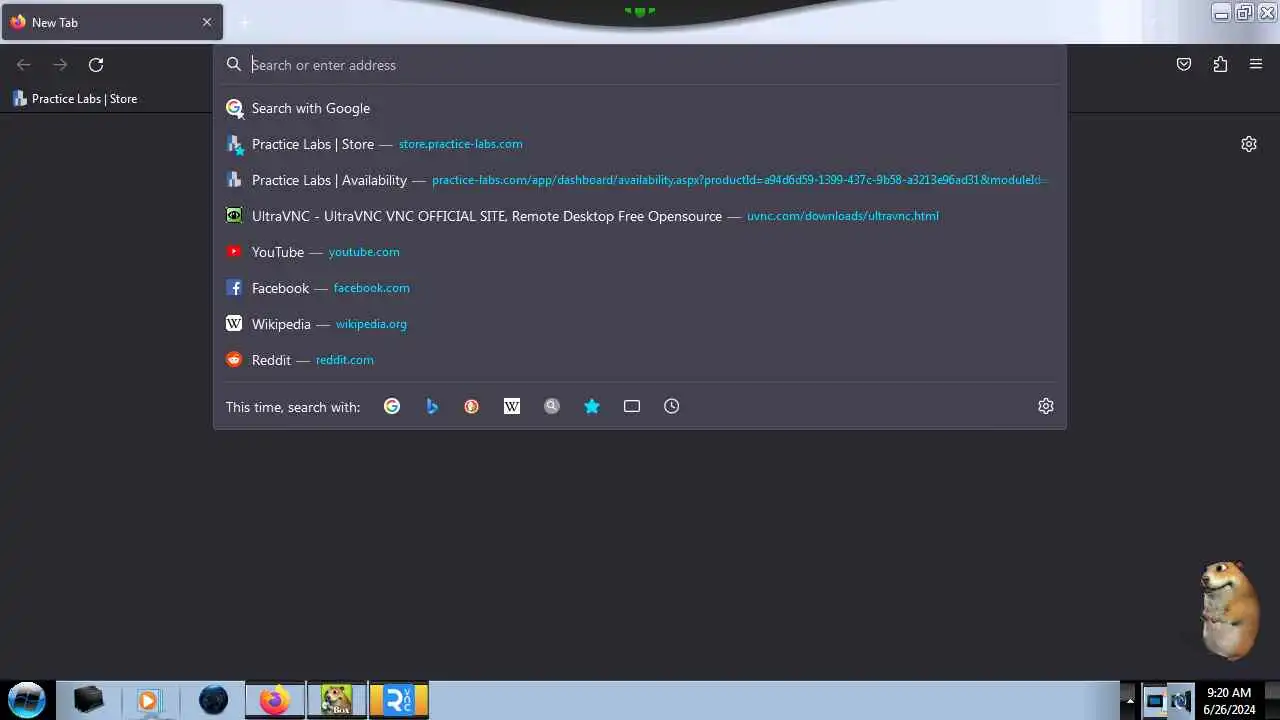Viewport: 1280px width, 720px height.
Task: Open Firefox from the taskbar
Action: click(x=274, y=700)
